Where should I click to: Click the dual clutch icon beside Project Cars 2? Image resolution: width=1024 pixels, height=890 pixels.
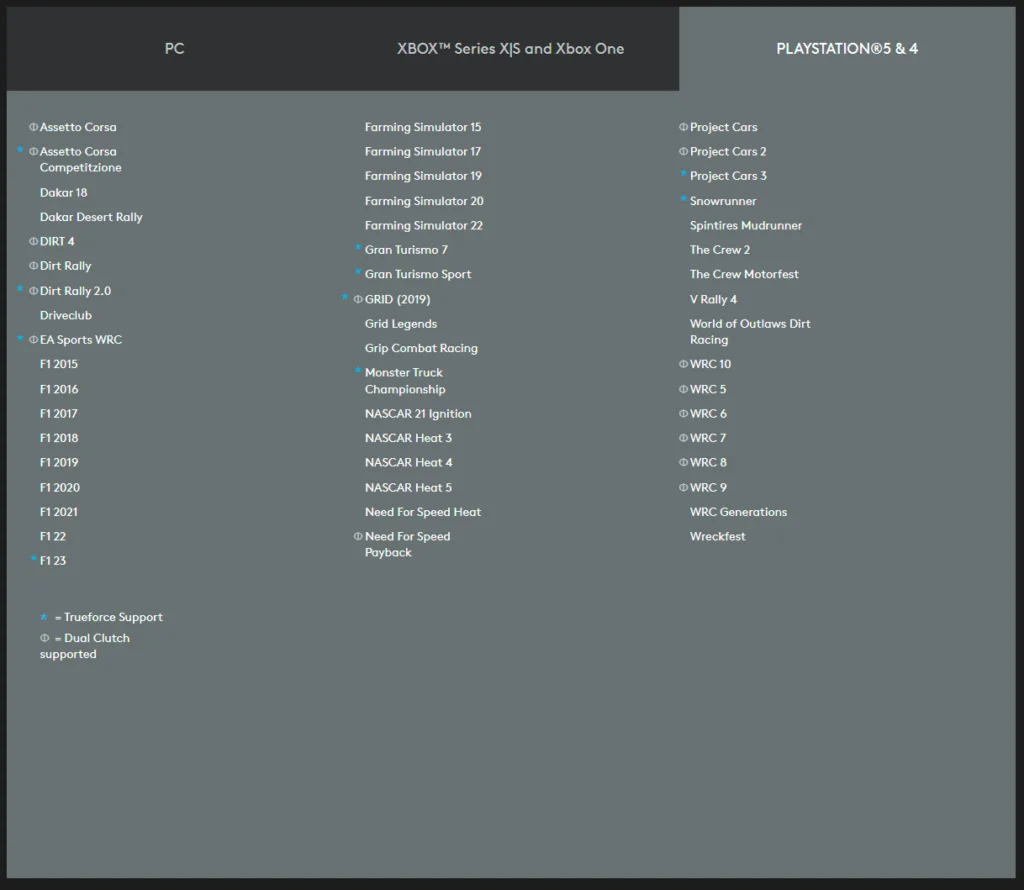683,151
